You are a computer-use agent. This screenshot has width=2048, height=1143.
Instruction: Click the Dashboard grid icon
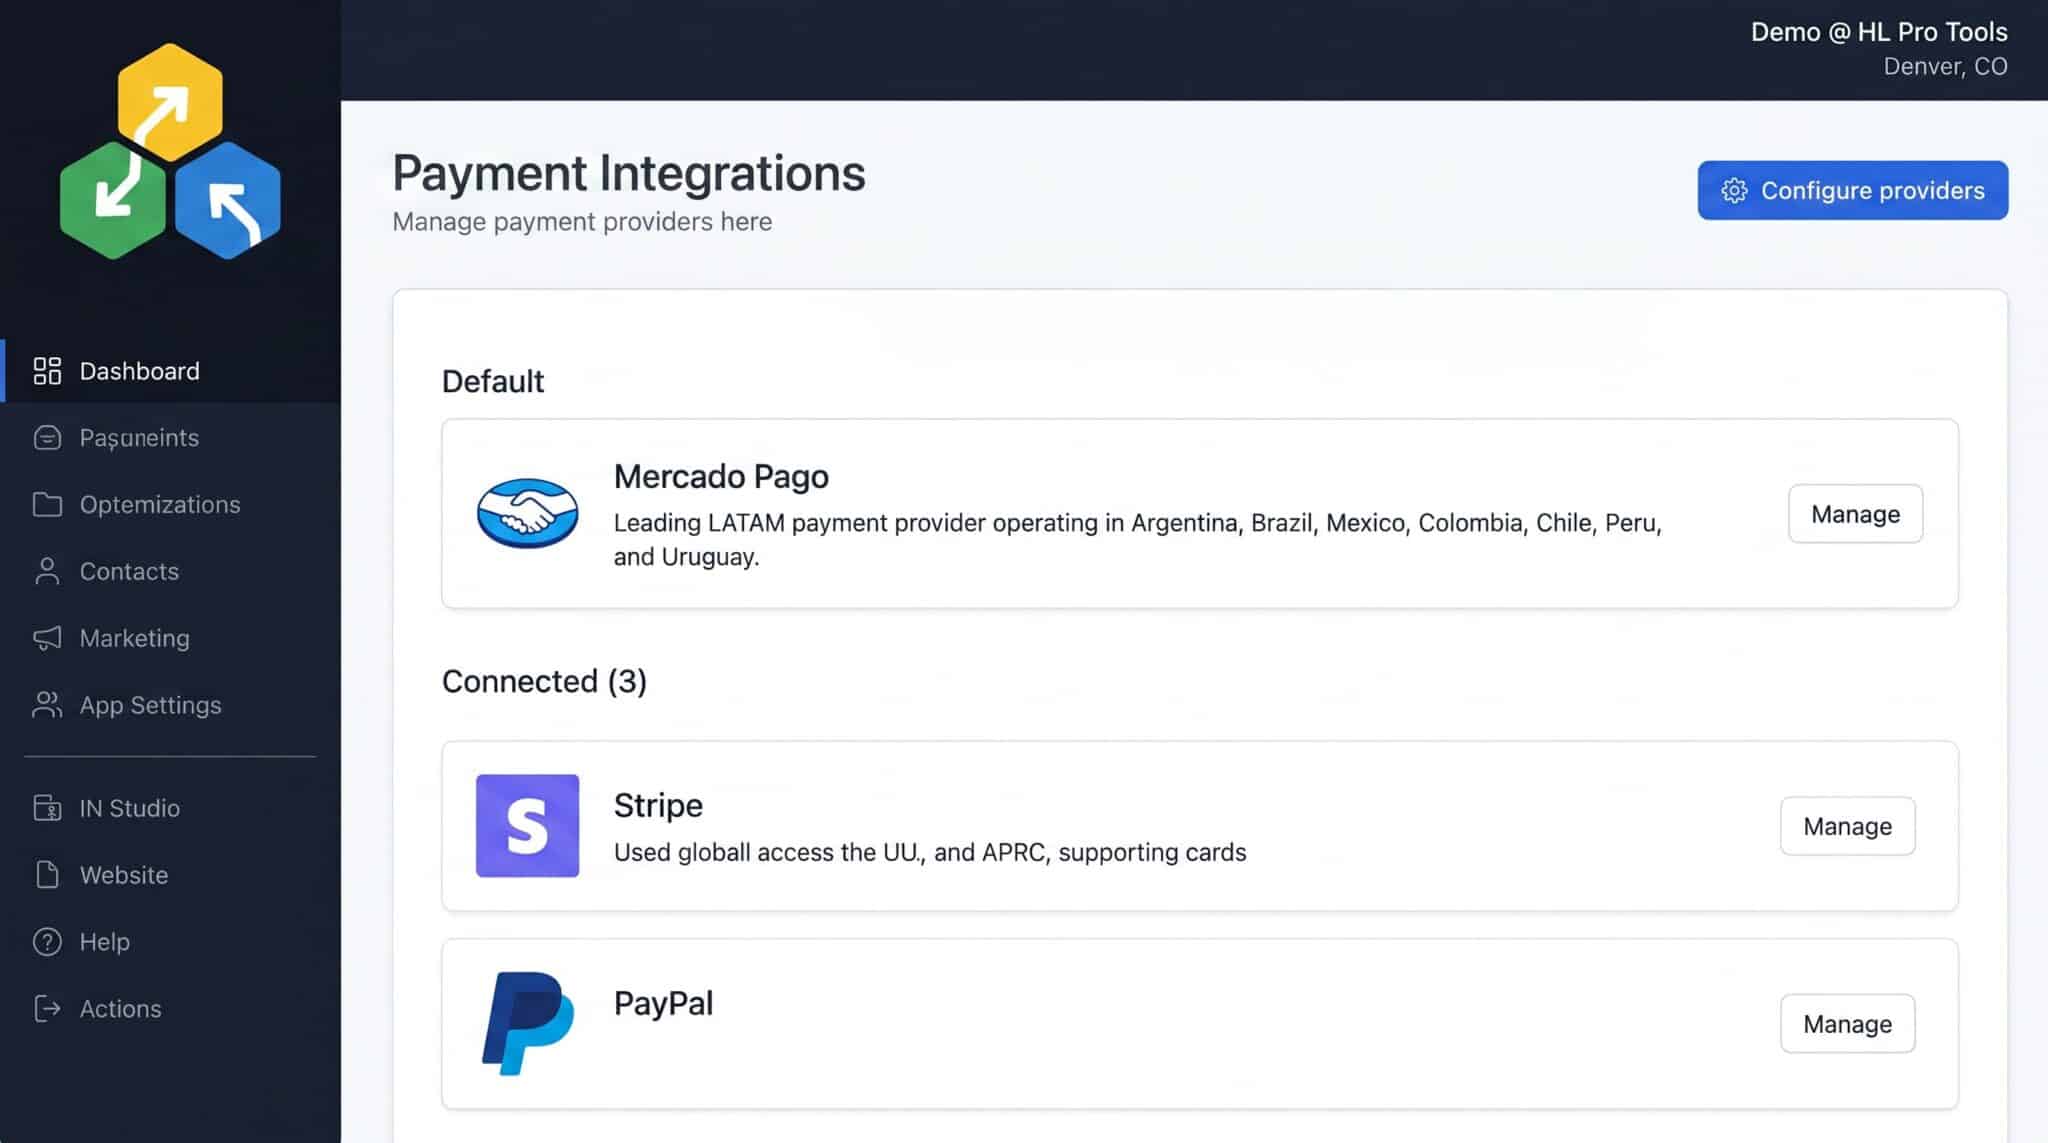(x=47, y=371)
